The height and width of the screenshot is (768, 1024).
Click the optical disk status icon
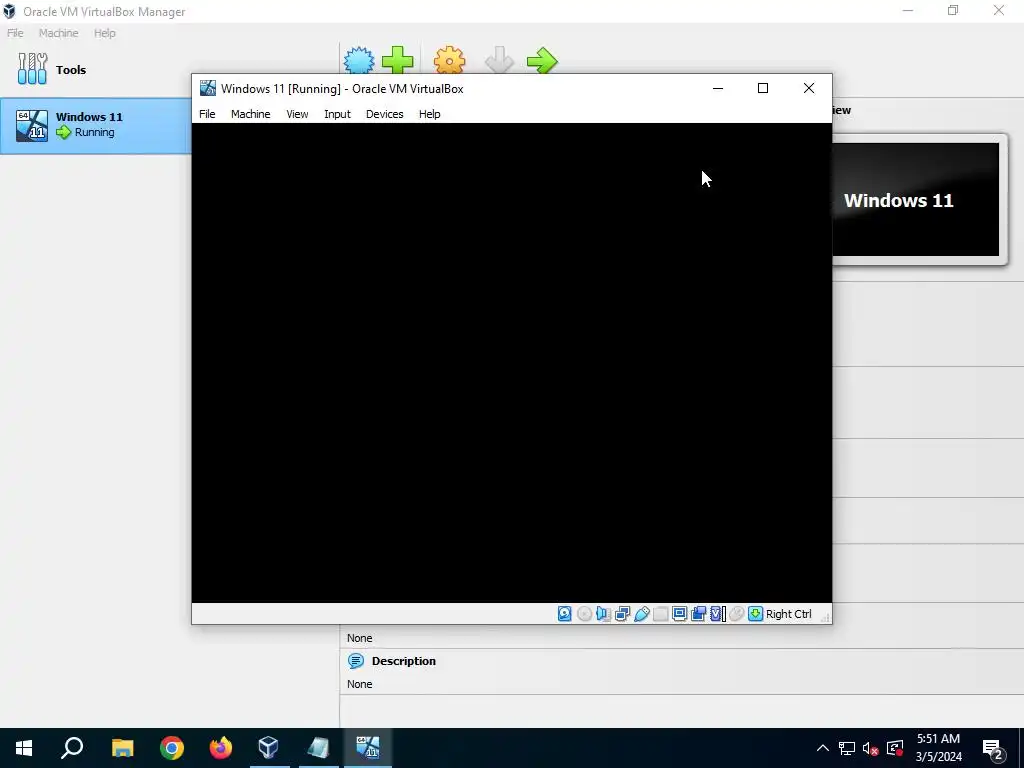(x=584, y=614)
